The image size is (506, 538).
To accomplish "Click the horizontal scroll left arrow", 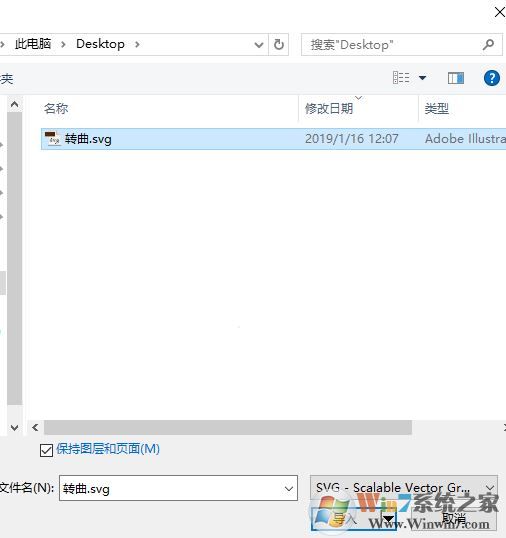I will point(35,428).
